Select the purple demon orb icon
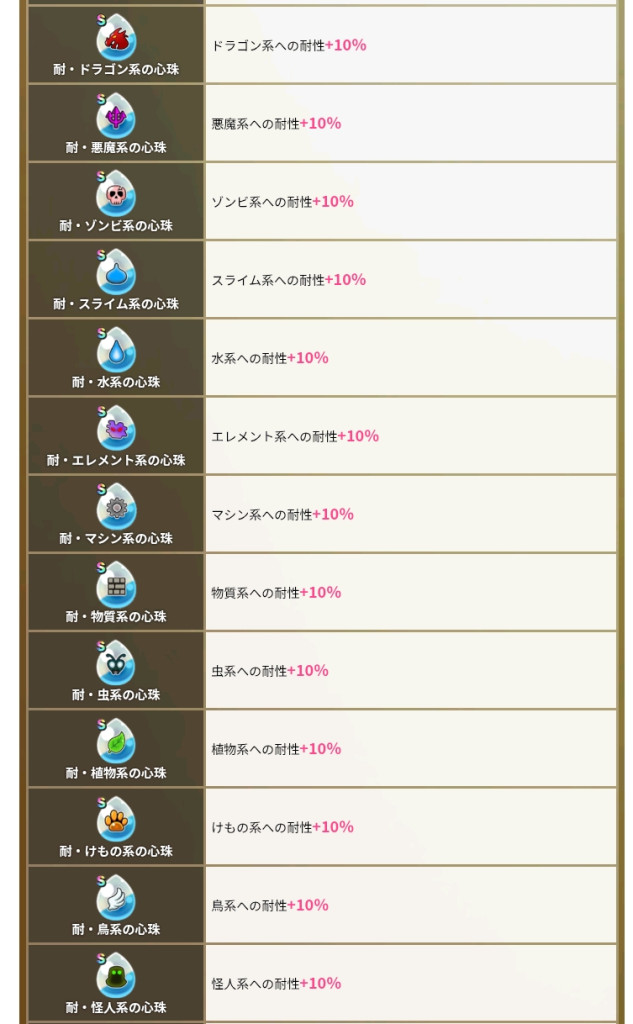Screen dimensions: 633x1024 point(116,116)
